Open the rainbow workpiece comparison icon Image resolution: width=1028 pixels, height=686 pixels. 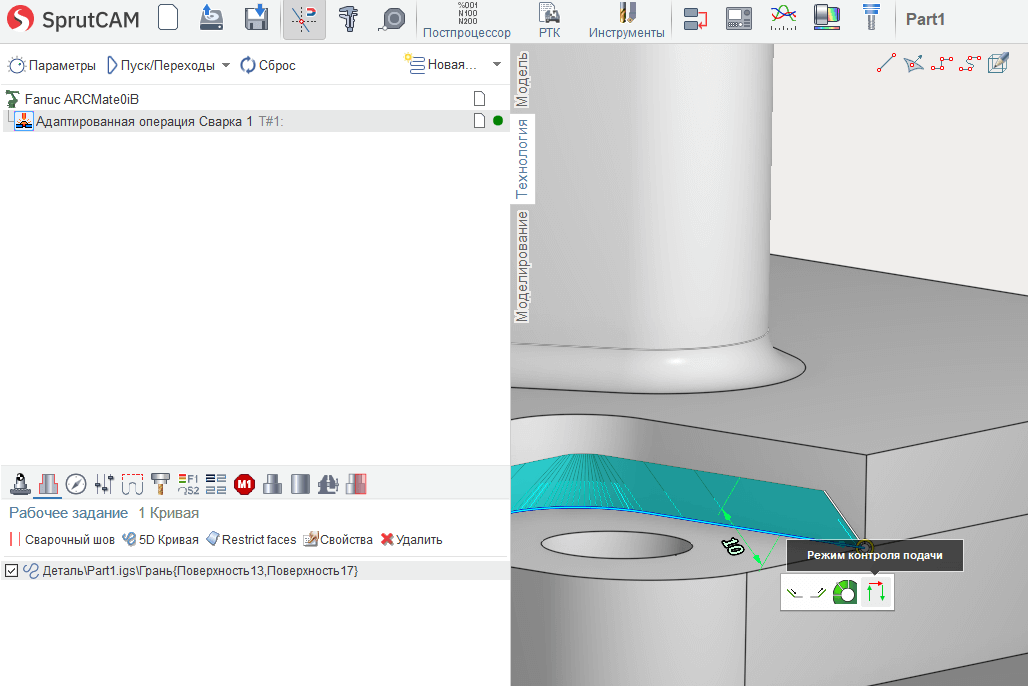click(827, 18)
